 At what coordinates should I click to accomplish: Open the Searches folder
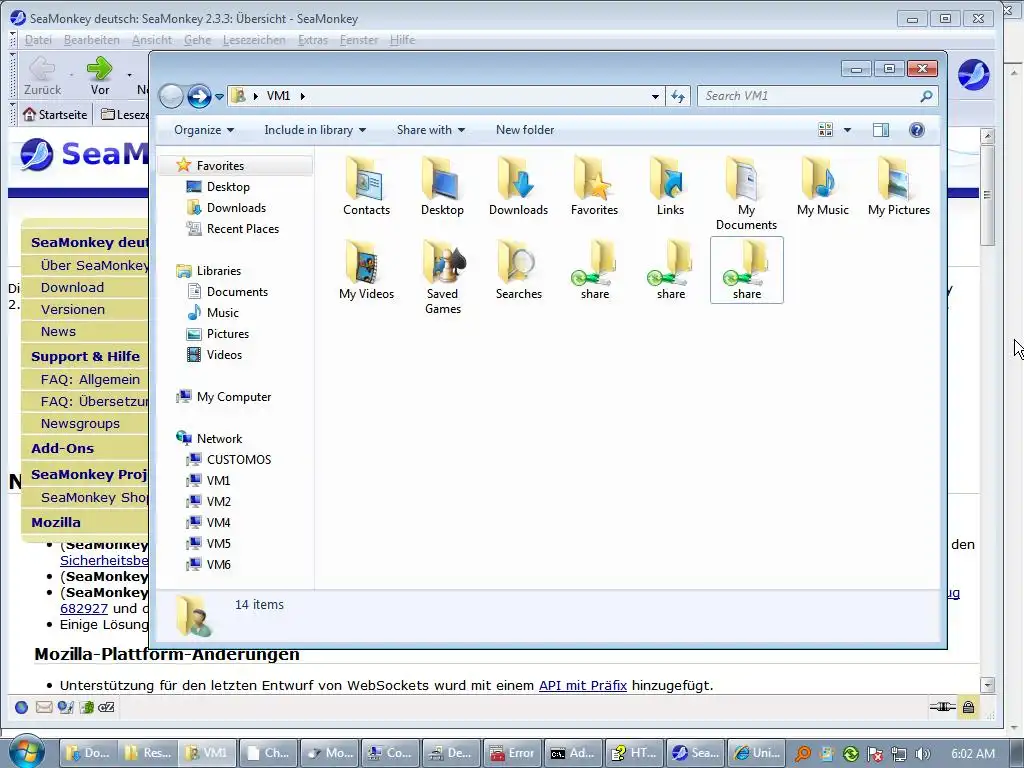click(x=519, y=270)
